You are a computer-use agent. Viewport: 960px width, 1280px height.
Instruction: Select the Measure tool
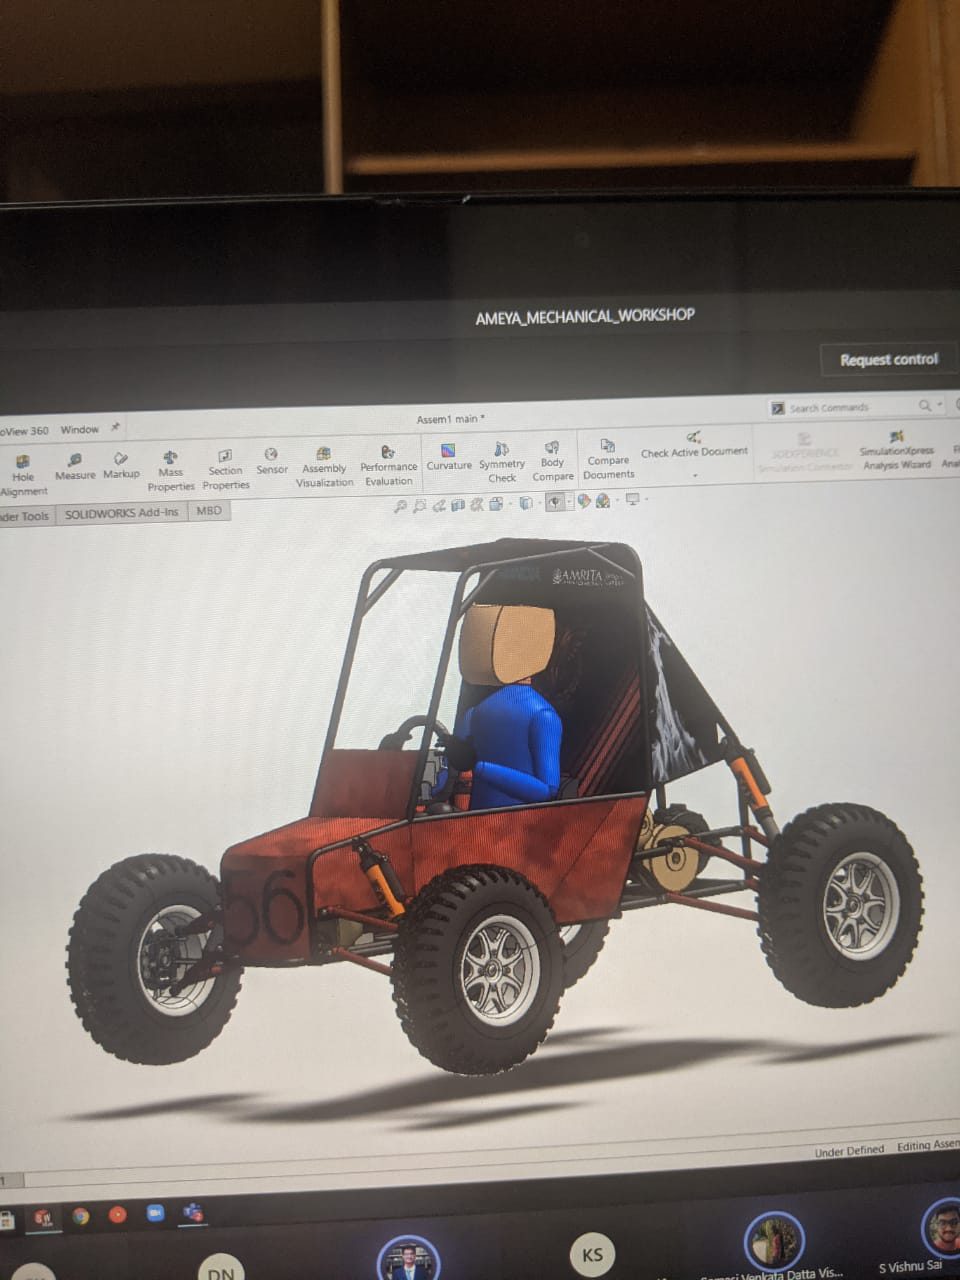pyautogui.click(x=75, y=467)
